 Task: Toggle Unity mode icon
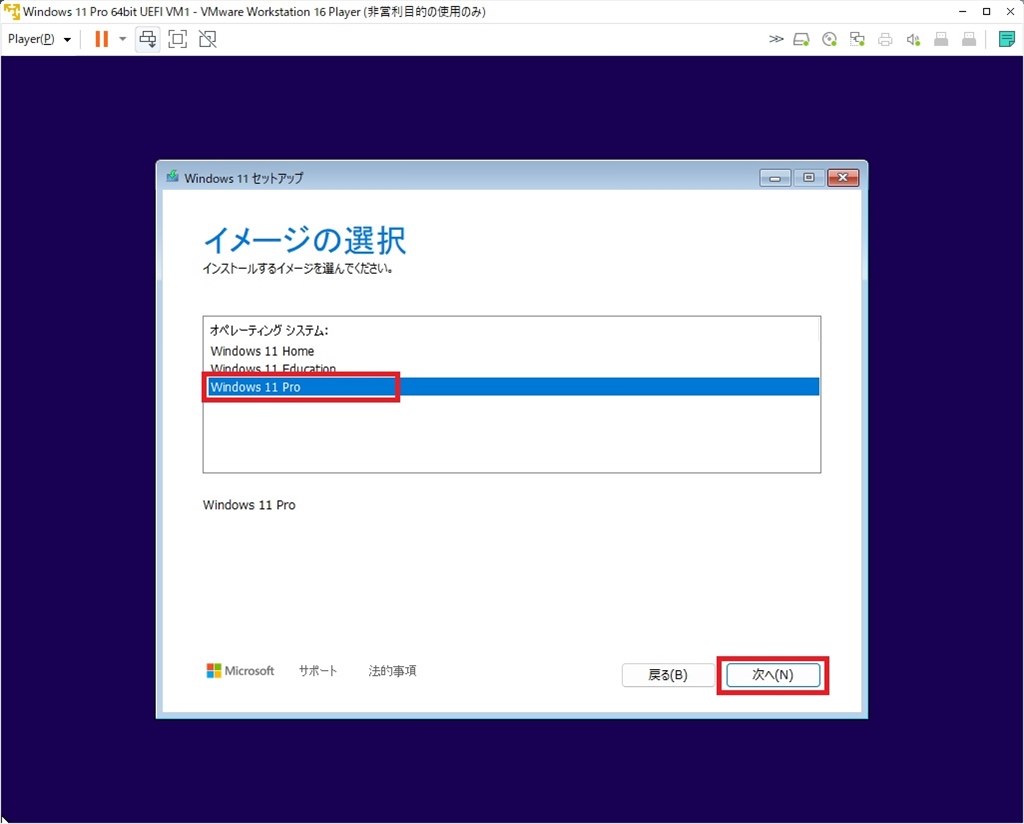tap(208, 39)
